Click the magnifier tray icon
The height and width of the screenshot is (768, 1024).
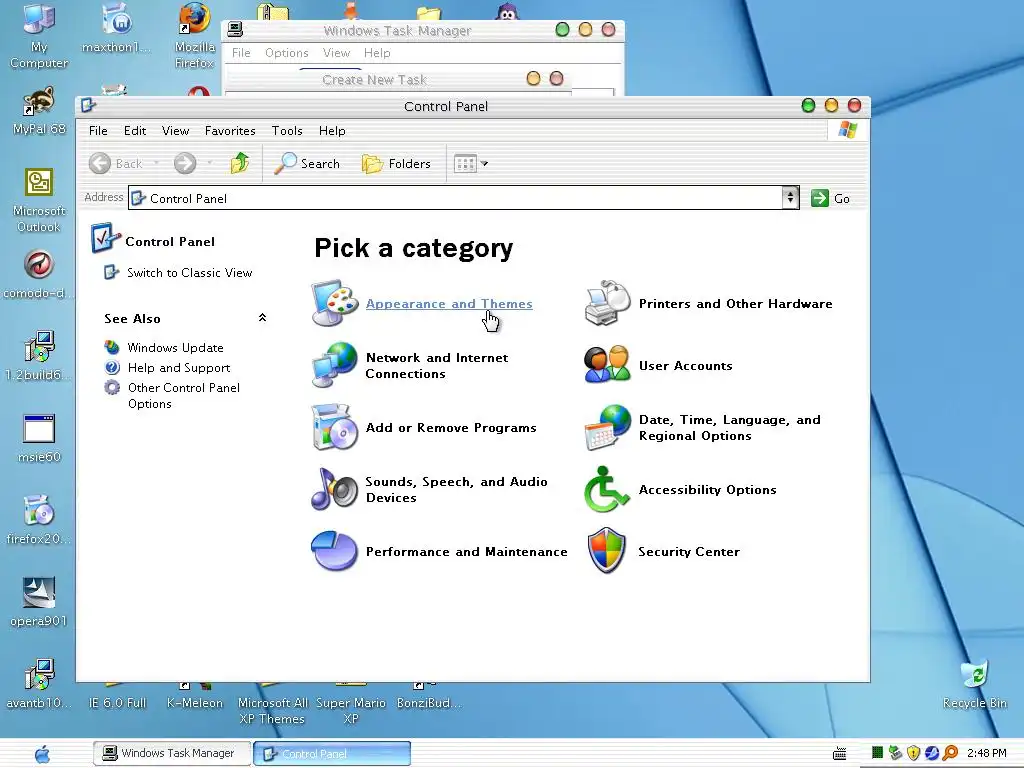950,753
